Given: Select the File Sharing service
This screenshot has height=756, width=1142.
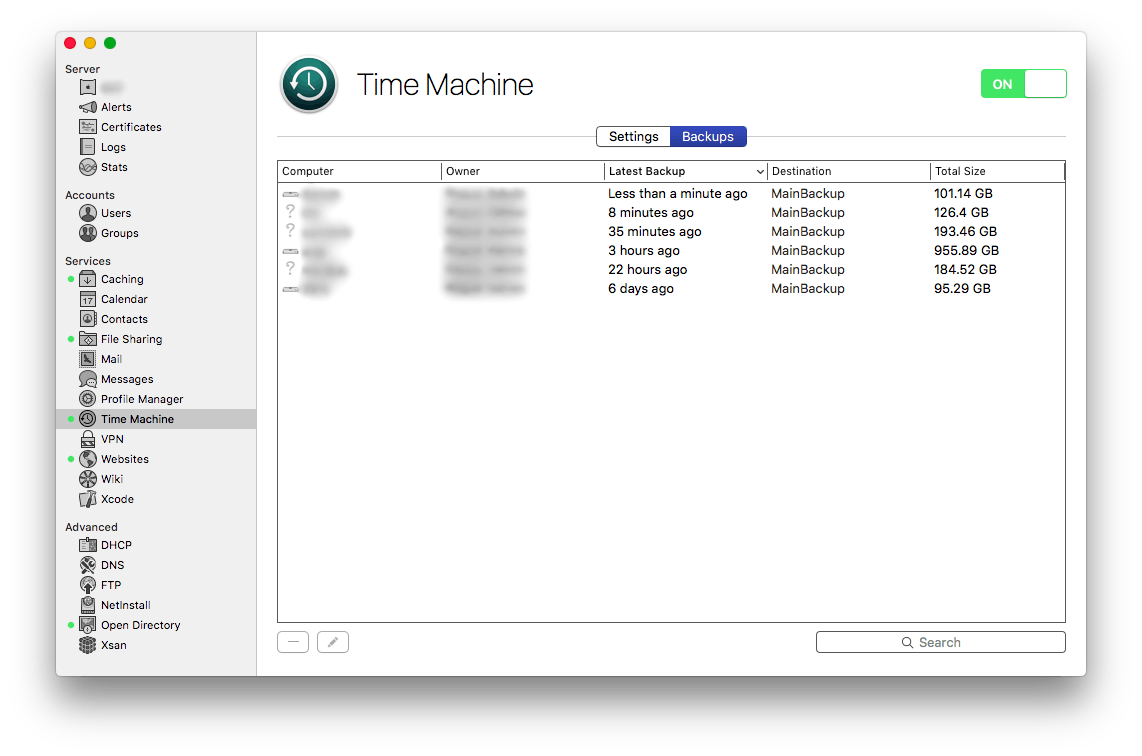Looking at the screenshot, I should tap(120, 339).
